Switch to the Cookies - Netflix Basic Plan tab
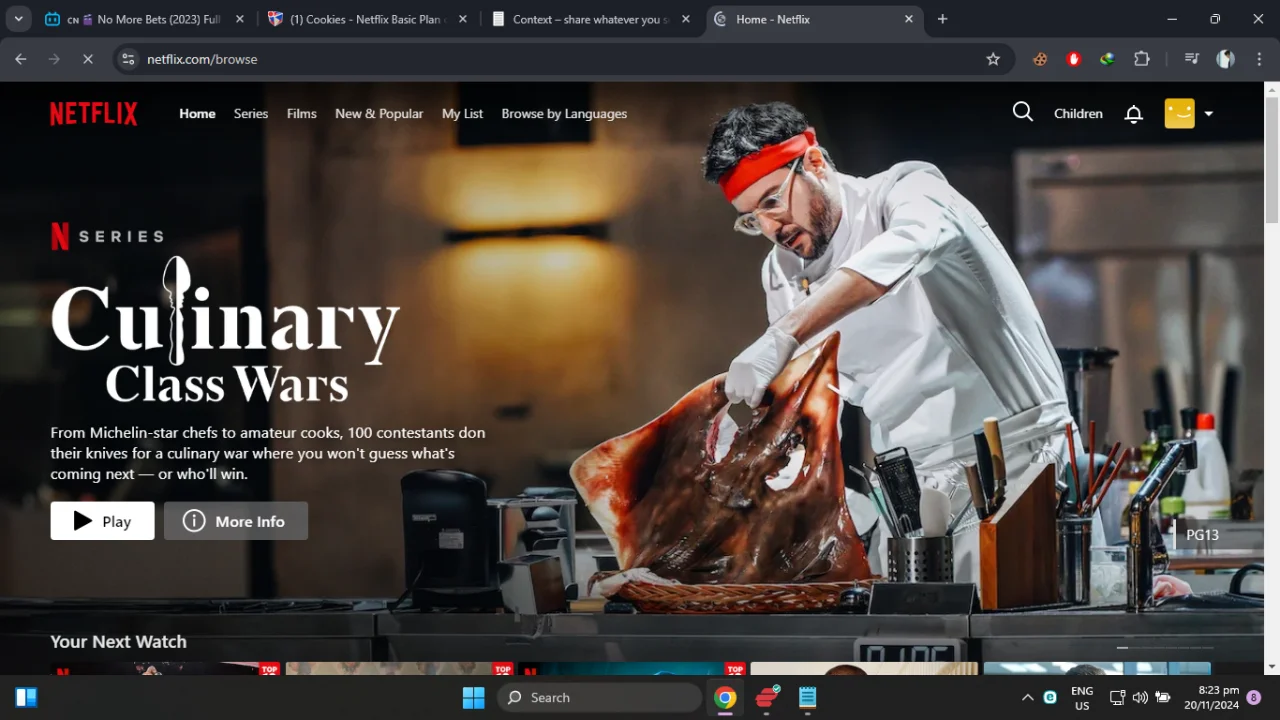This screenshot has height=720, width=1280. tap(367, 19)
